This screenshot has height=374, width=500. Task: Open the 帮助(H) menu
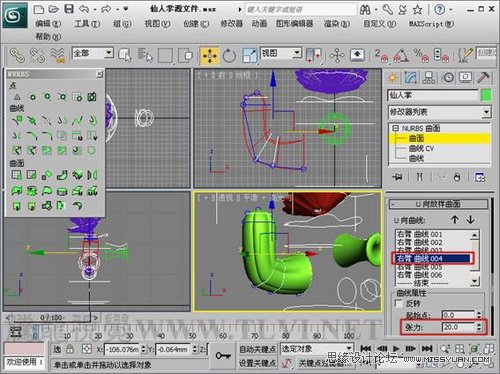pyautogui.click(x=49, y=36)
